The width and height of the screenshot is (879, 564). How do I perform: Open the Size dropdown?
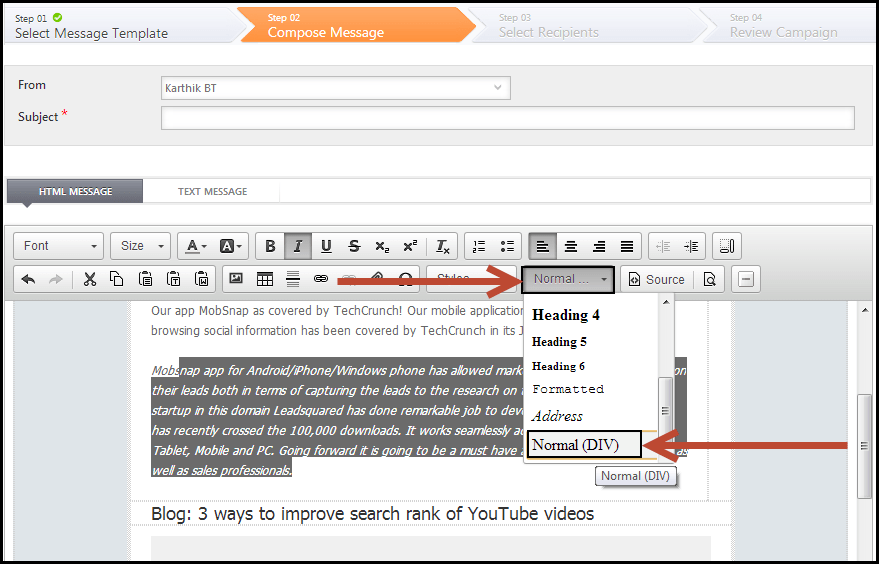141,246
